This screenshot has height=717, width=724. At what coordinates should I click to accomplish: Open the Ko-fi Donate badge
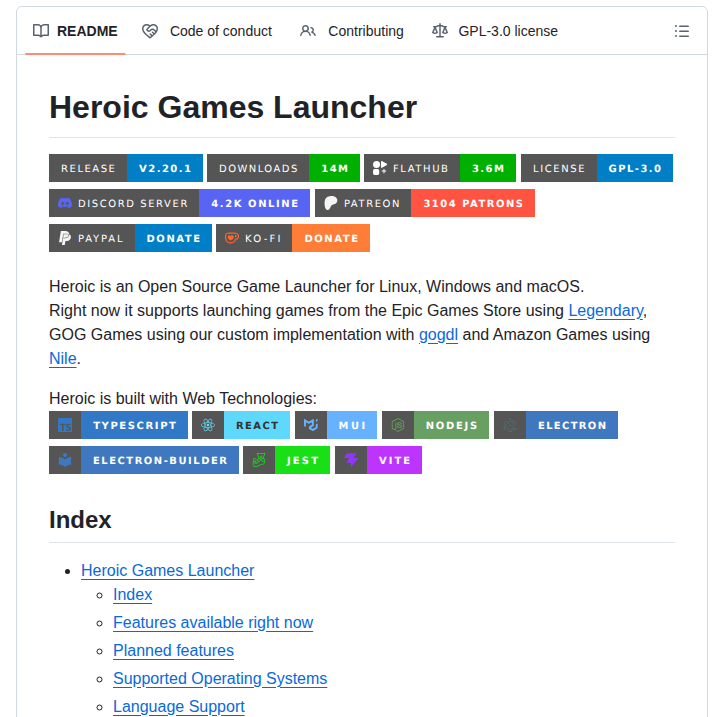(x=293, y=238)
